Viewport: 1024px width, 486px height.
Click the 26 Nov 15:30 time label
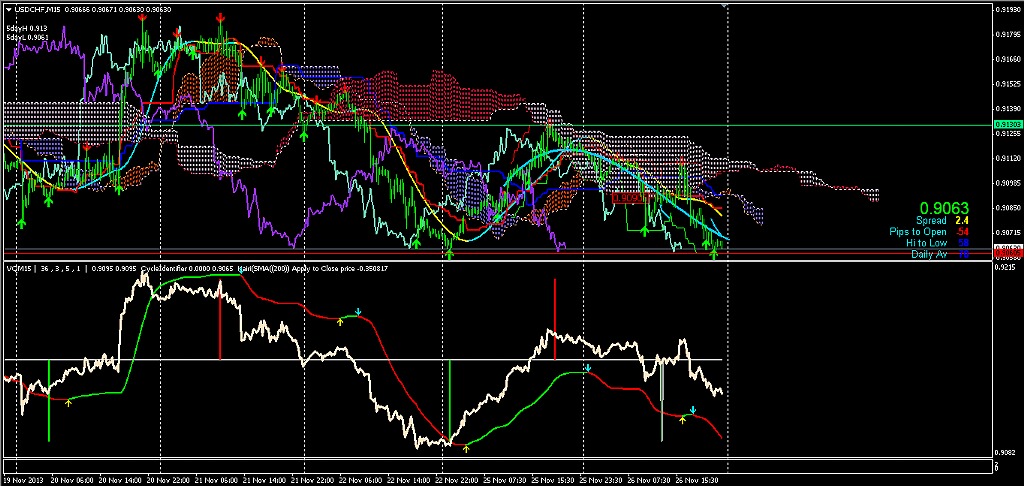(x=697, y=479)
